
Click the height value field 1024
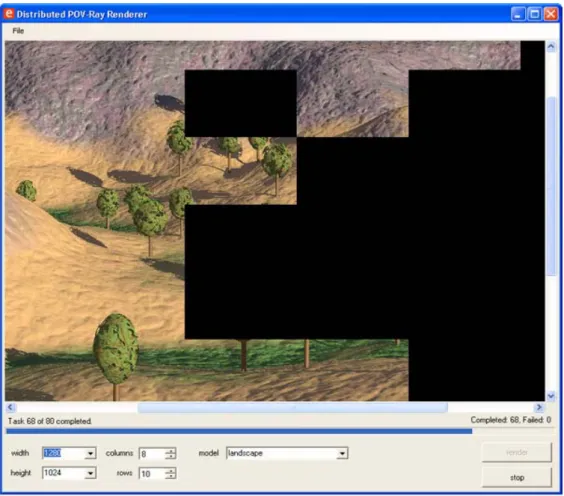click(x=64, y=473)
